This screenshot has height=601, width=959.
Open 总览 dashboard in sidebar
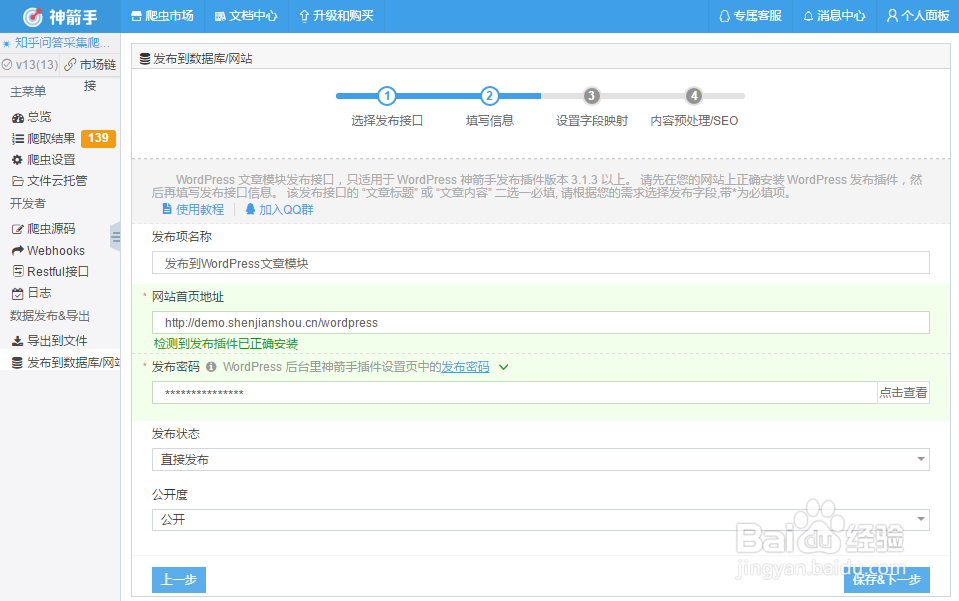pyautogui.click(x=32, y=117)
